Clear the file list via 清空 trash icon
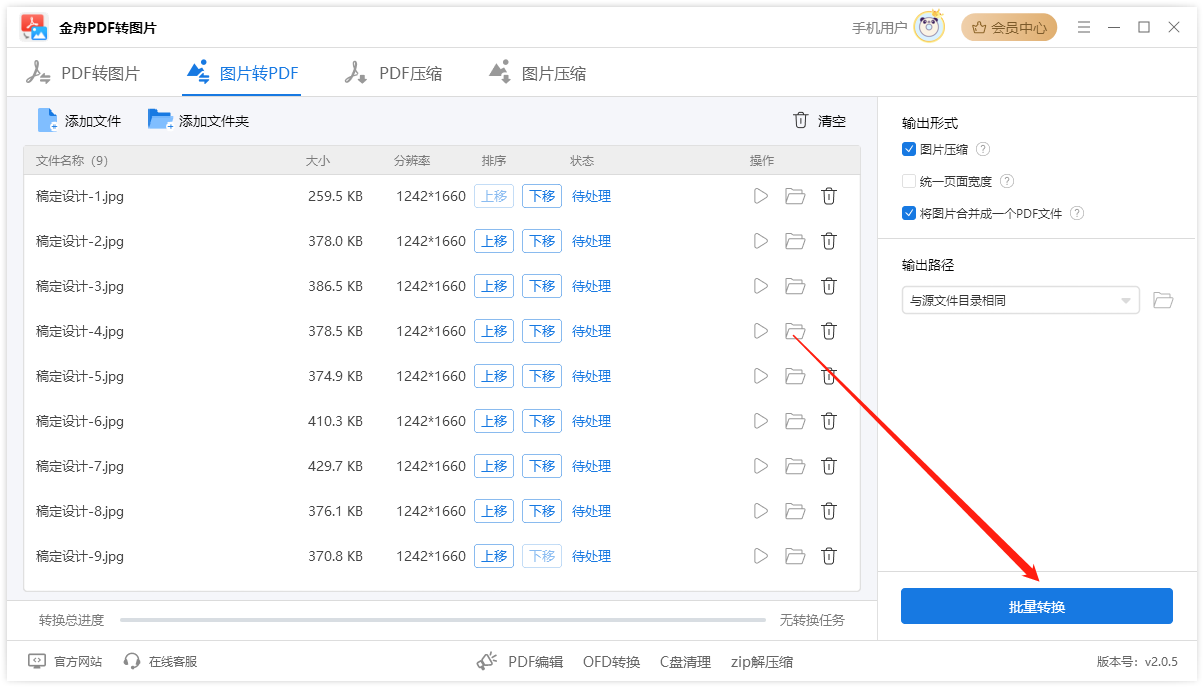The width and height of the screenshot is (1204, 688). (800, 120)
